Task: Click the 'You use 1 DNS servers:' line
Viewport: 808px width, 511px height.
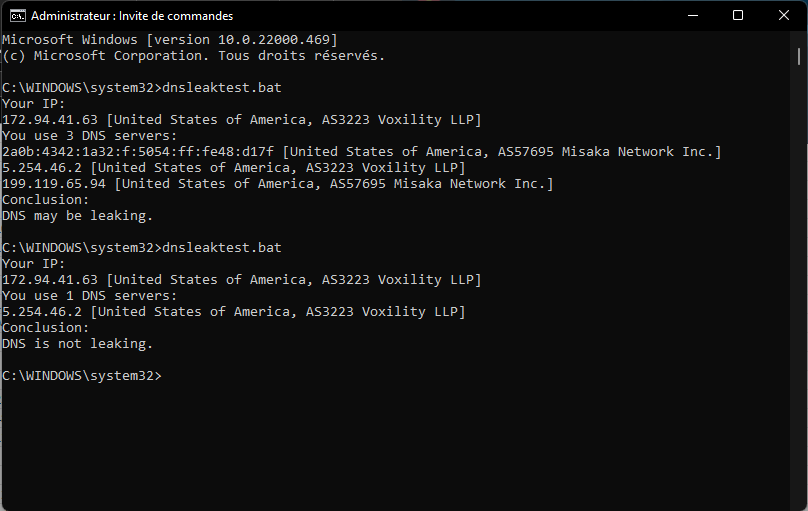Action: point(90,296)
